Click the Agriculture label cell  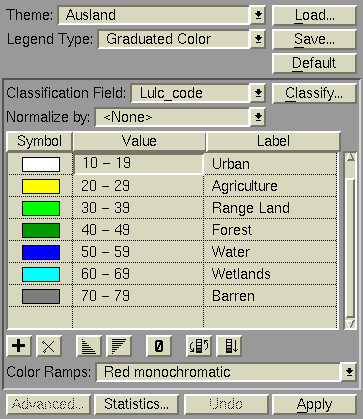(271, 186)
